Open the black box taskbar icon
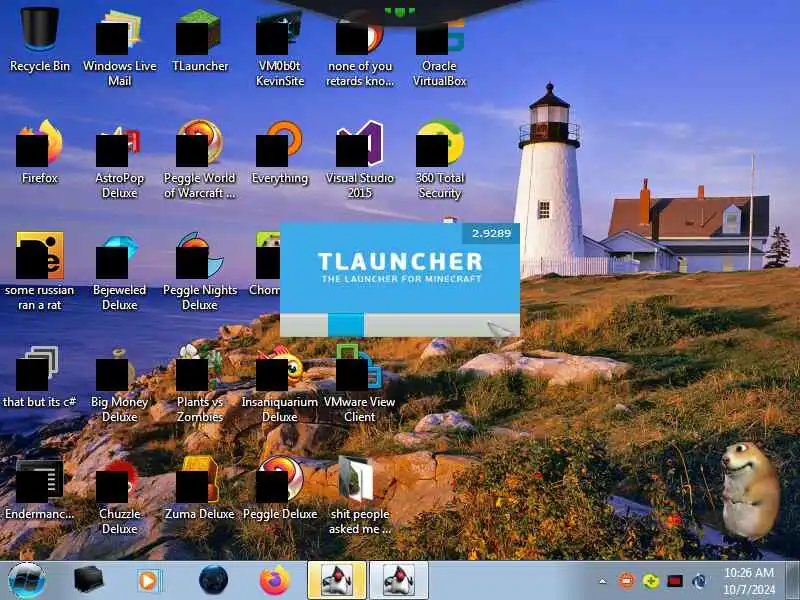 pos(88,580)
